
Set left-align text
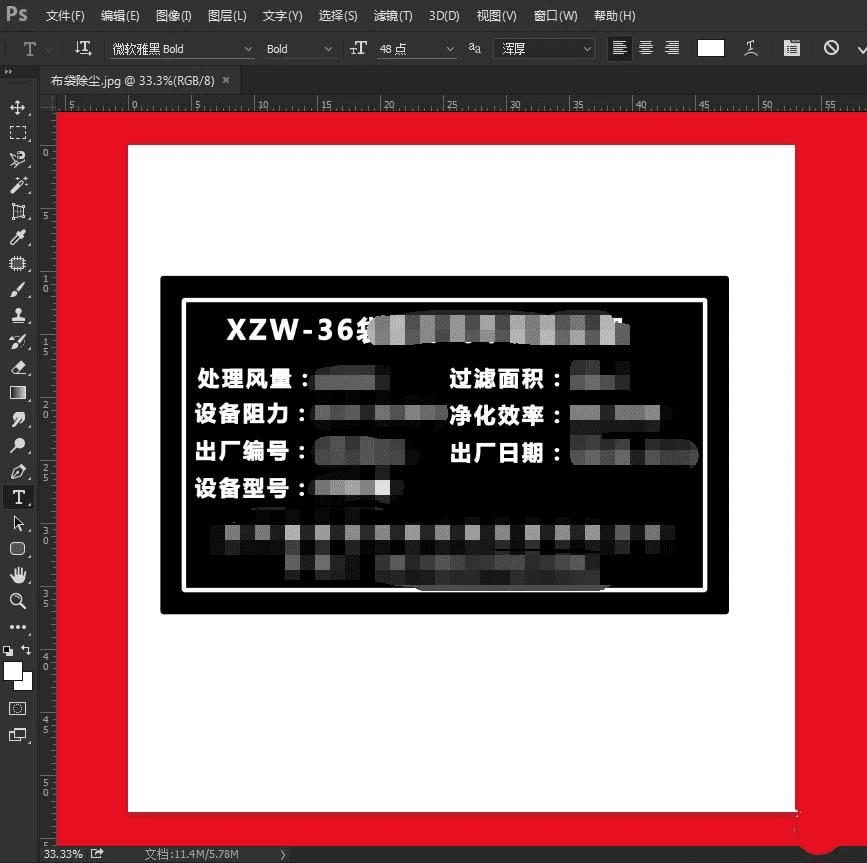(619, 48)
